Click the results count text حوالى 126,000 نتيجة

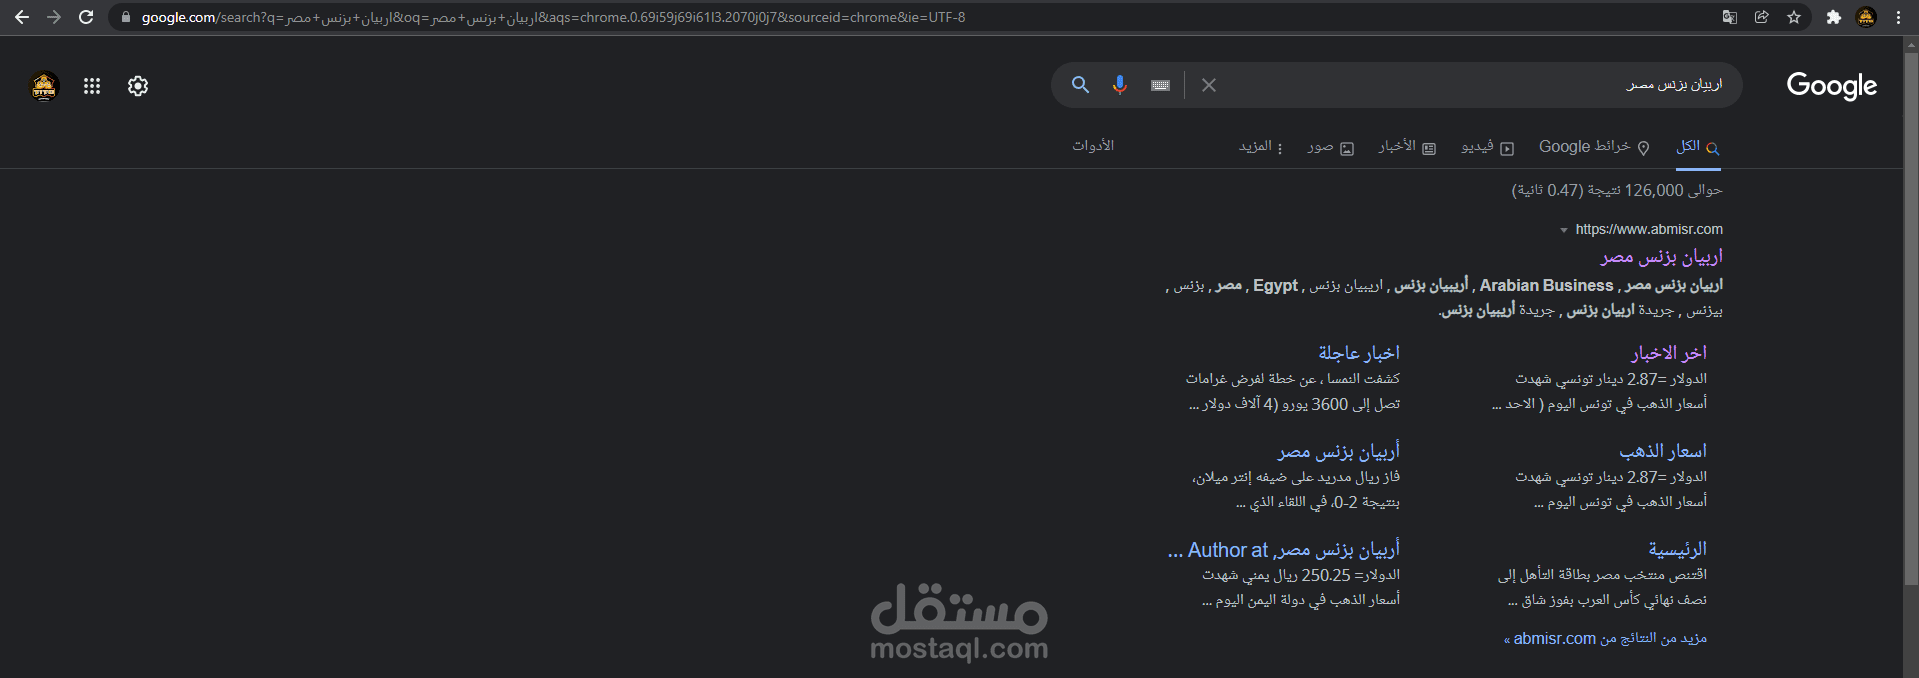(1617, 190)
